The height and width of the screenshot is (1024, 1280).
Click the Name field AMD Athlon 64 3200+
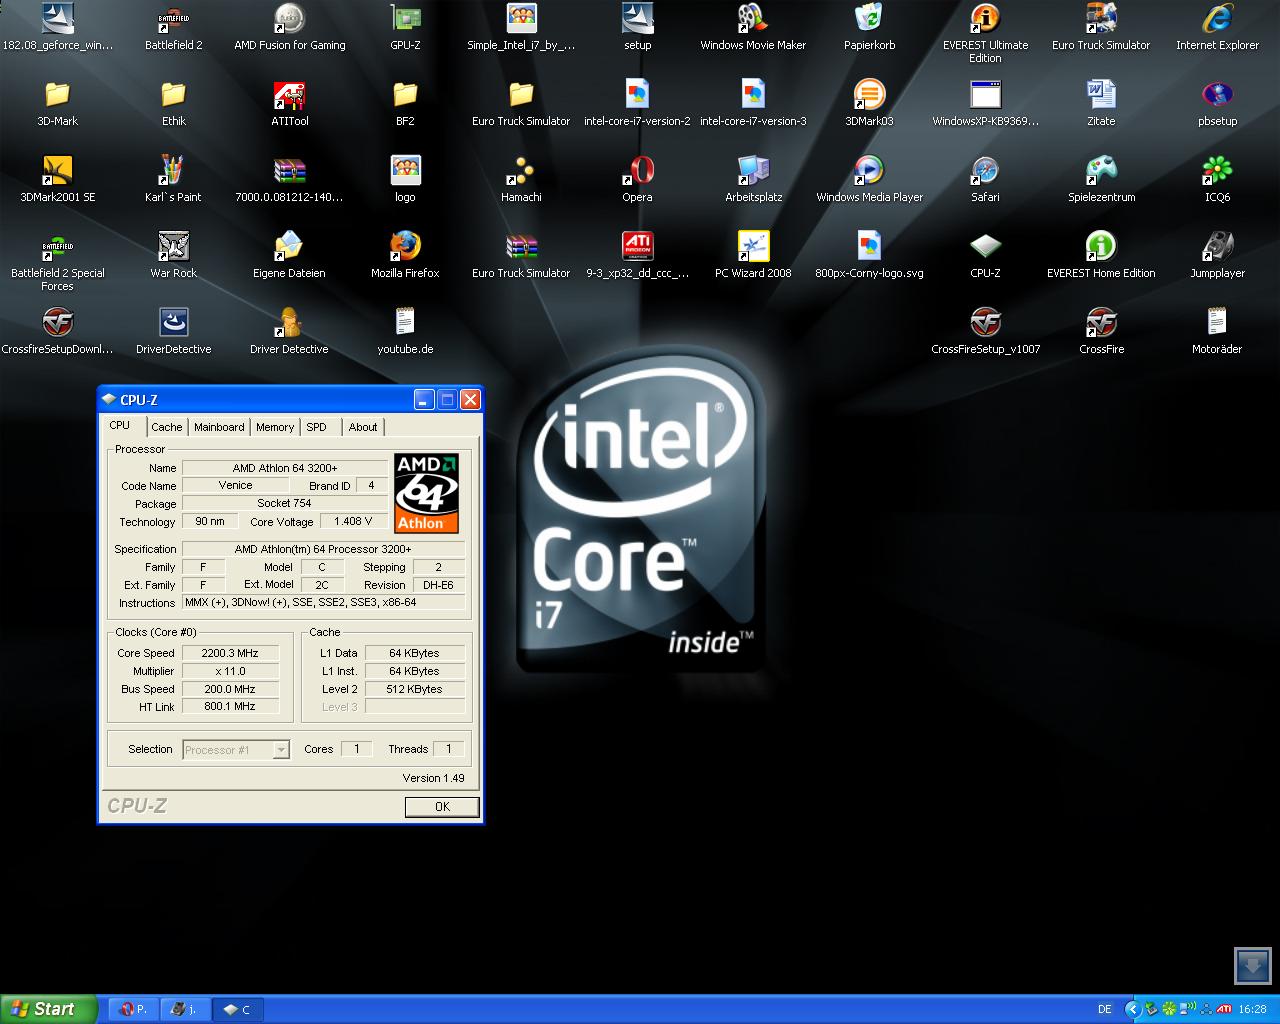tap(285, 468)
